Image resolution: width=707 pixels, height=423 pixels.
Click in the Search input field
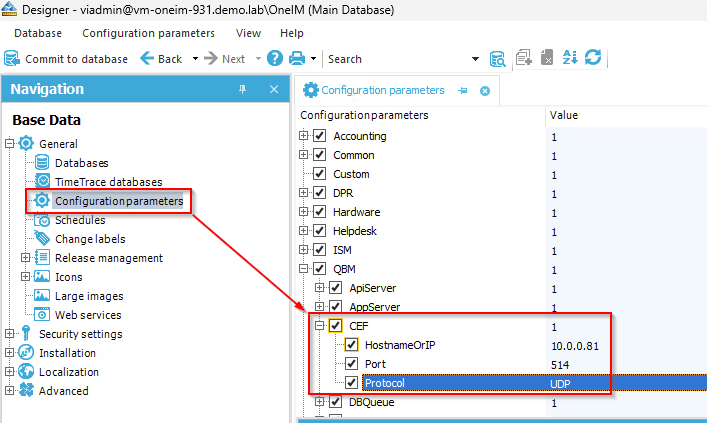399,59
